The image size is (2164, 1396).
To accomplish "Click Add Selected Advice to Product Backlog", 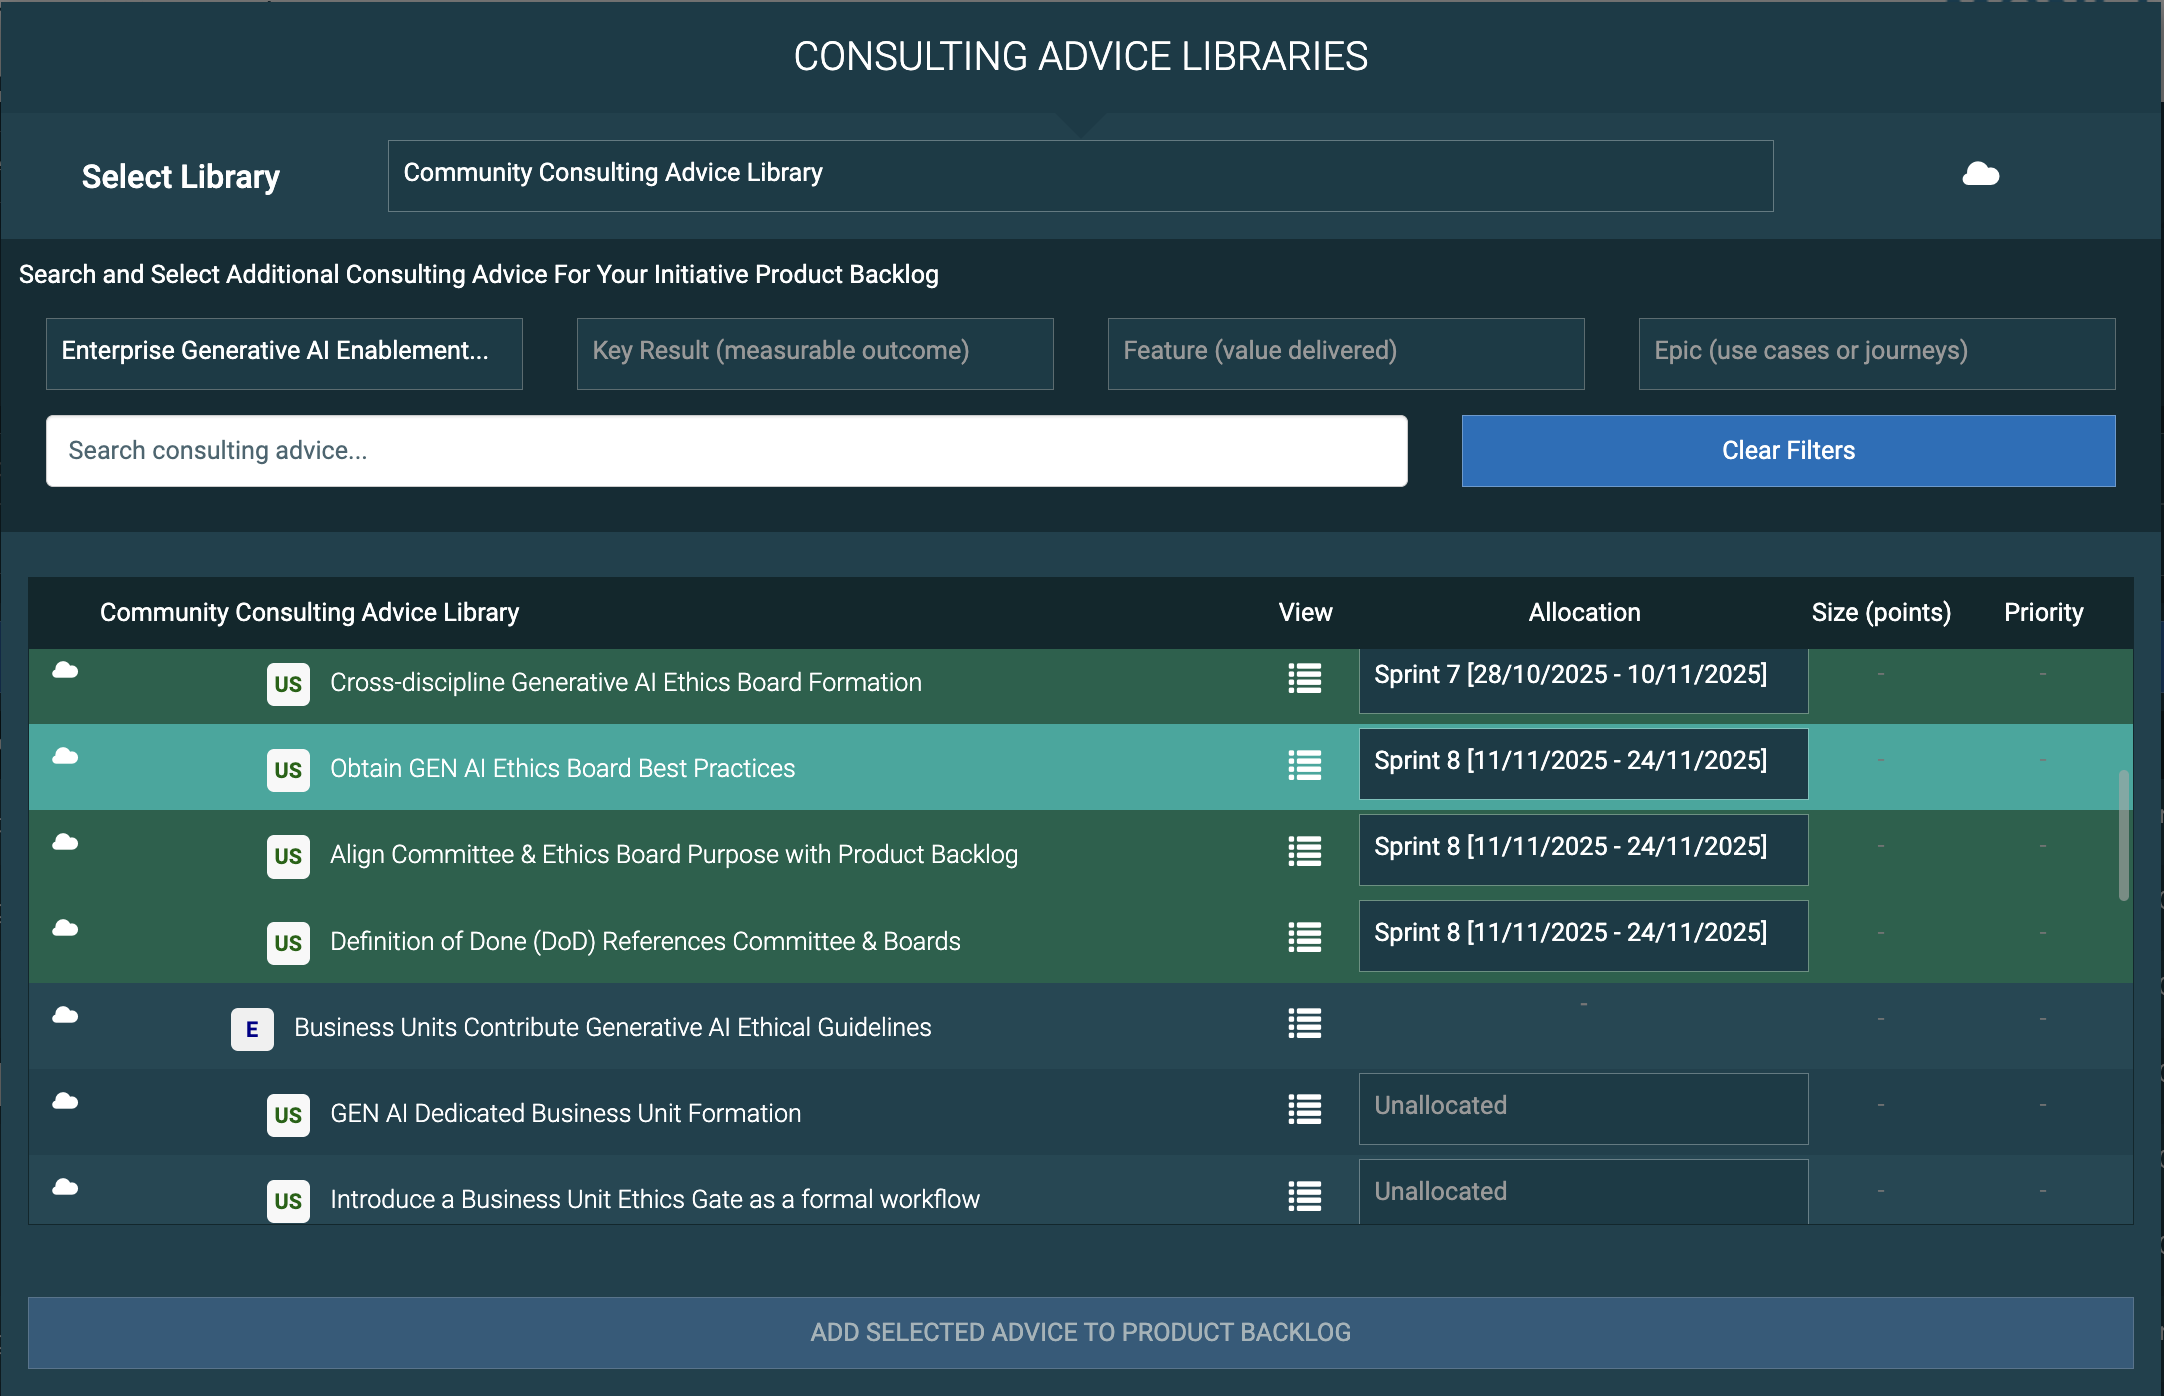I will click(1080, 1333).
